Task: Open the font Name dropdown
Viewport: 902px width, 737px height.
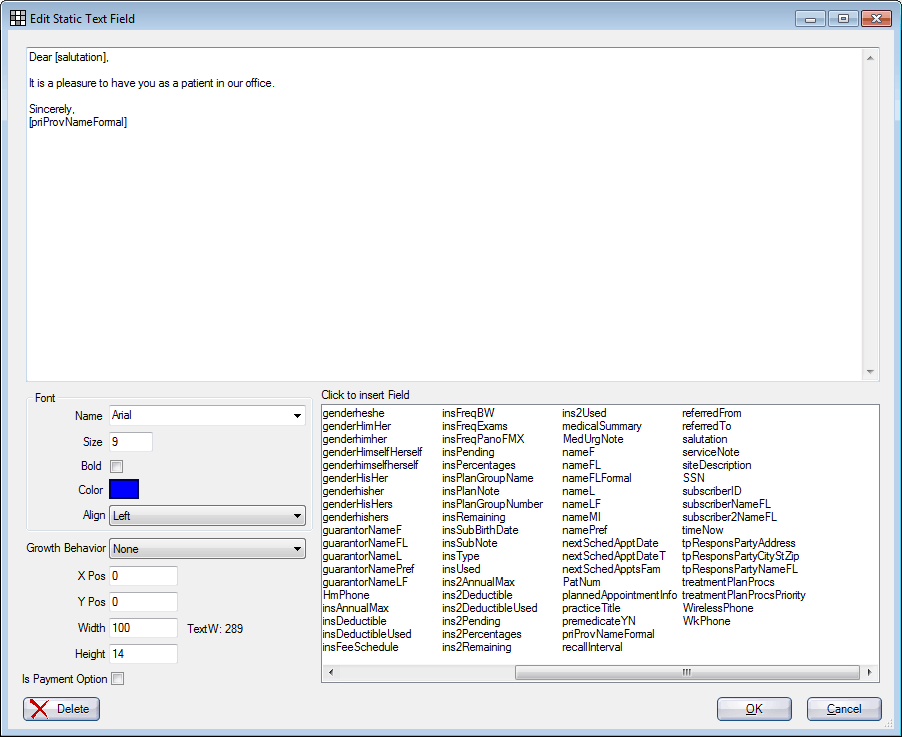Action: click(x=297, y=415)
